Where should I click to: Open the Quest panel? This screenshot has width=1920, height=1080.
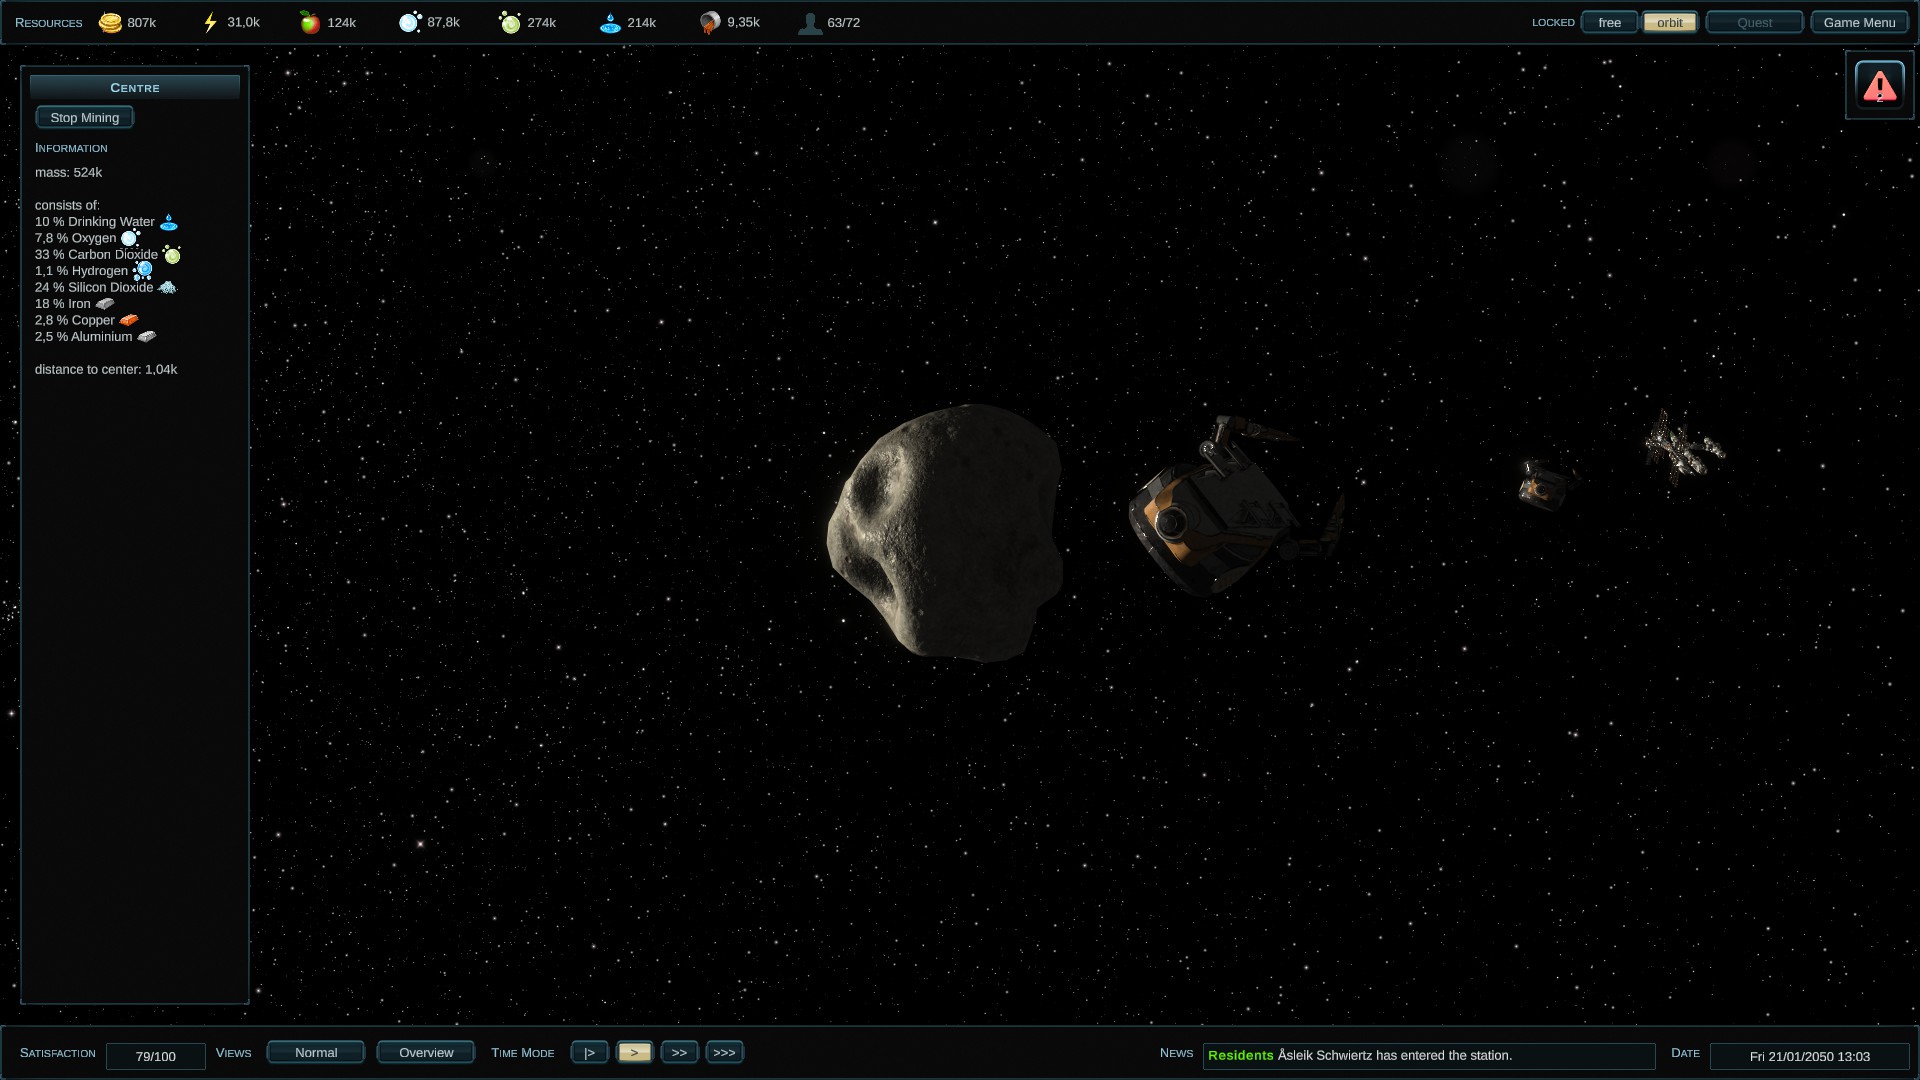(1754, 22)
